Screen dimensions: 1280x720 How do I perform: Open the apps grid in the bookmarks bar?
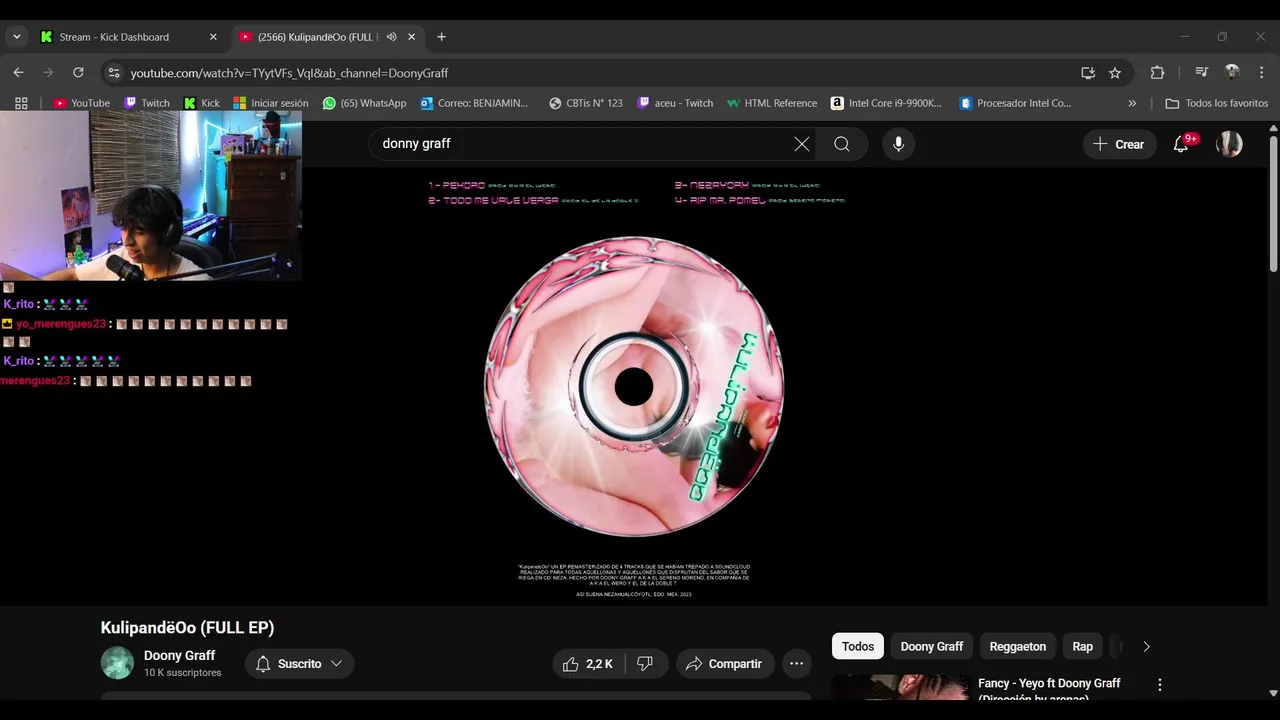(21, 103)
